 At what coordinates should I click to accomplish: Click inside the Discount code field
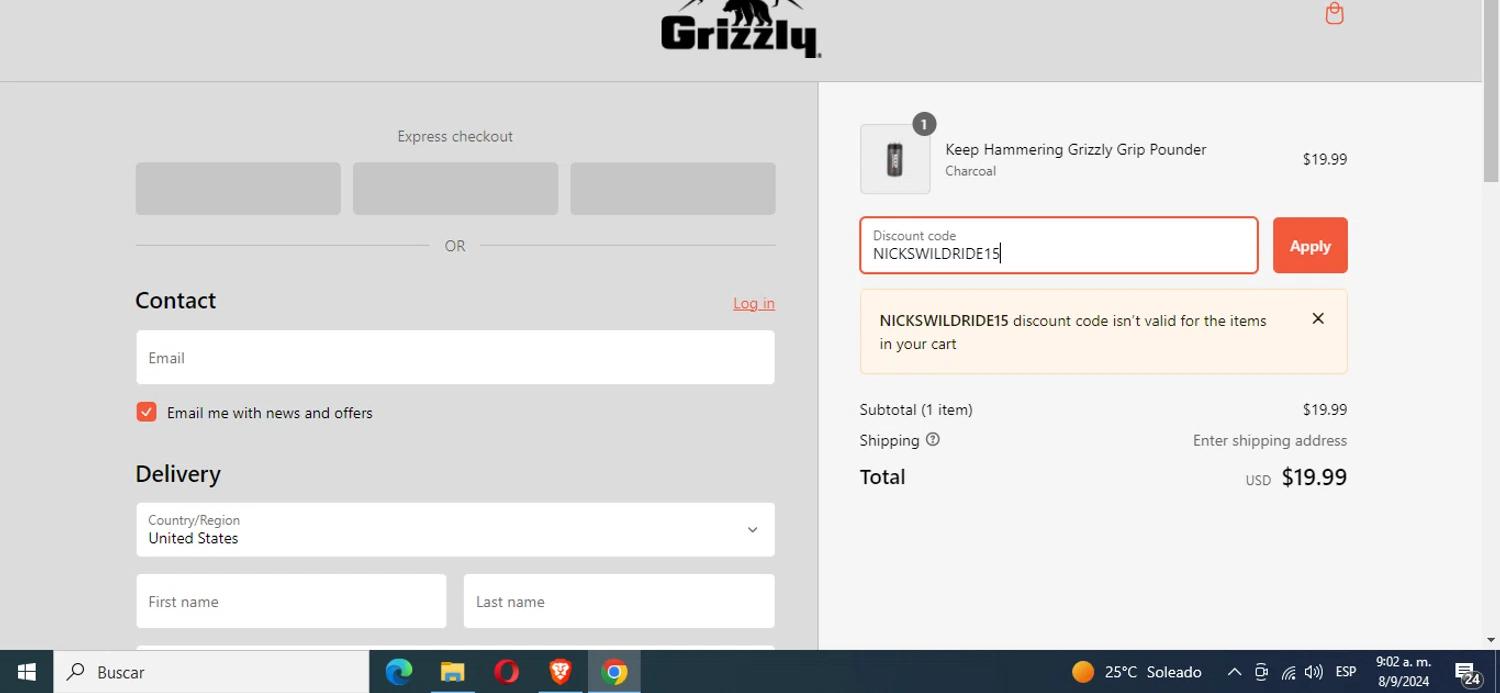(1059, 245)
